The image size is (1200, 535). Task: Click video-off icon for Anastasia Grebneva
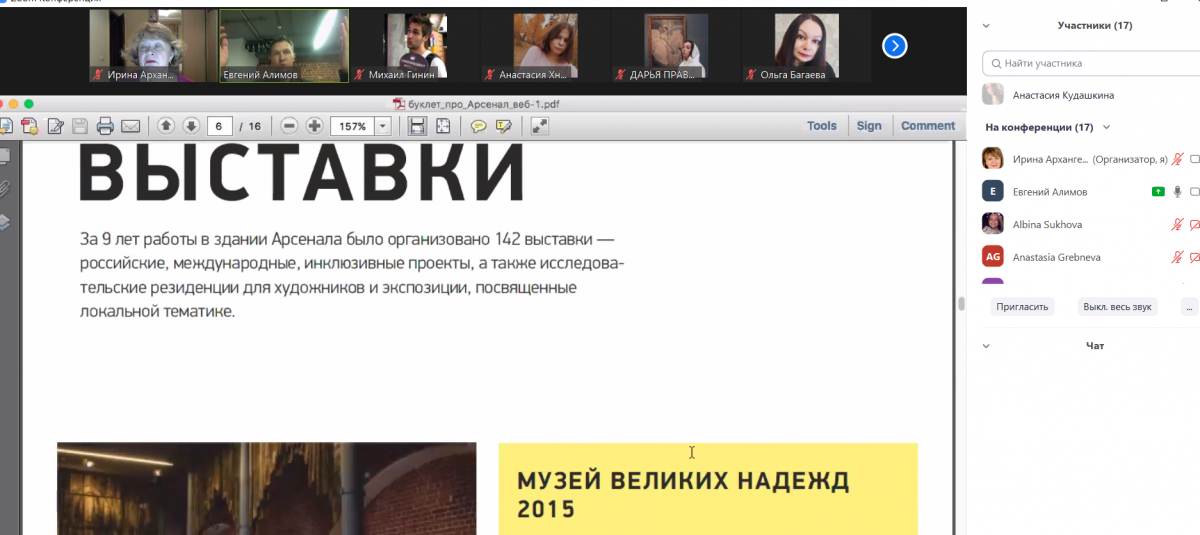[x=1195, y=257]
